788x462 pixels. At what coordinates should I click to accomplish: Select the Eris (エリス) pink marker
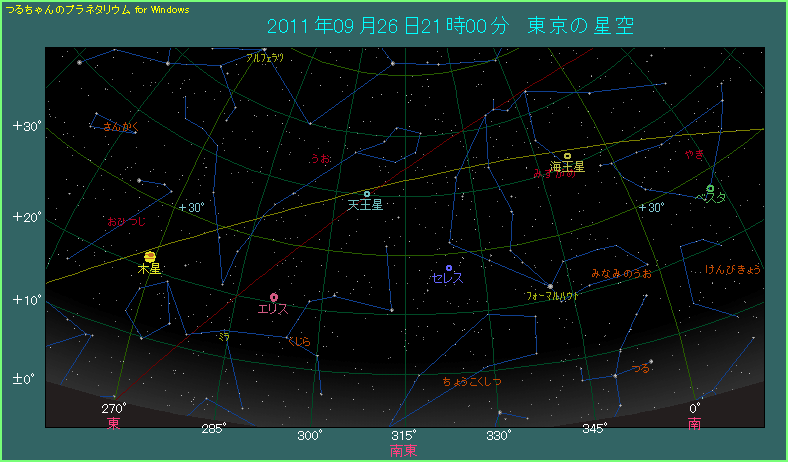coord(274,297)
